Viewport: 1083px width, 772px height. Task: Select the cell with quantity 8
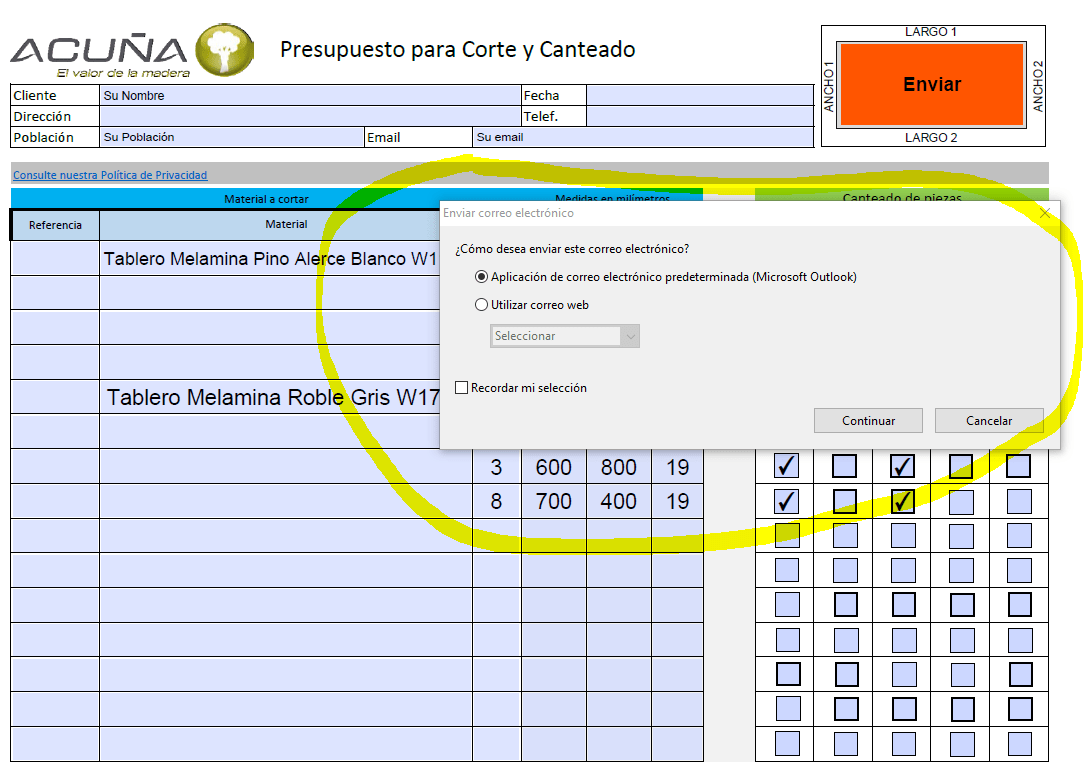(x=497, y=501)
